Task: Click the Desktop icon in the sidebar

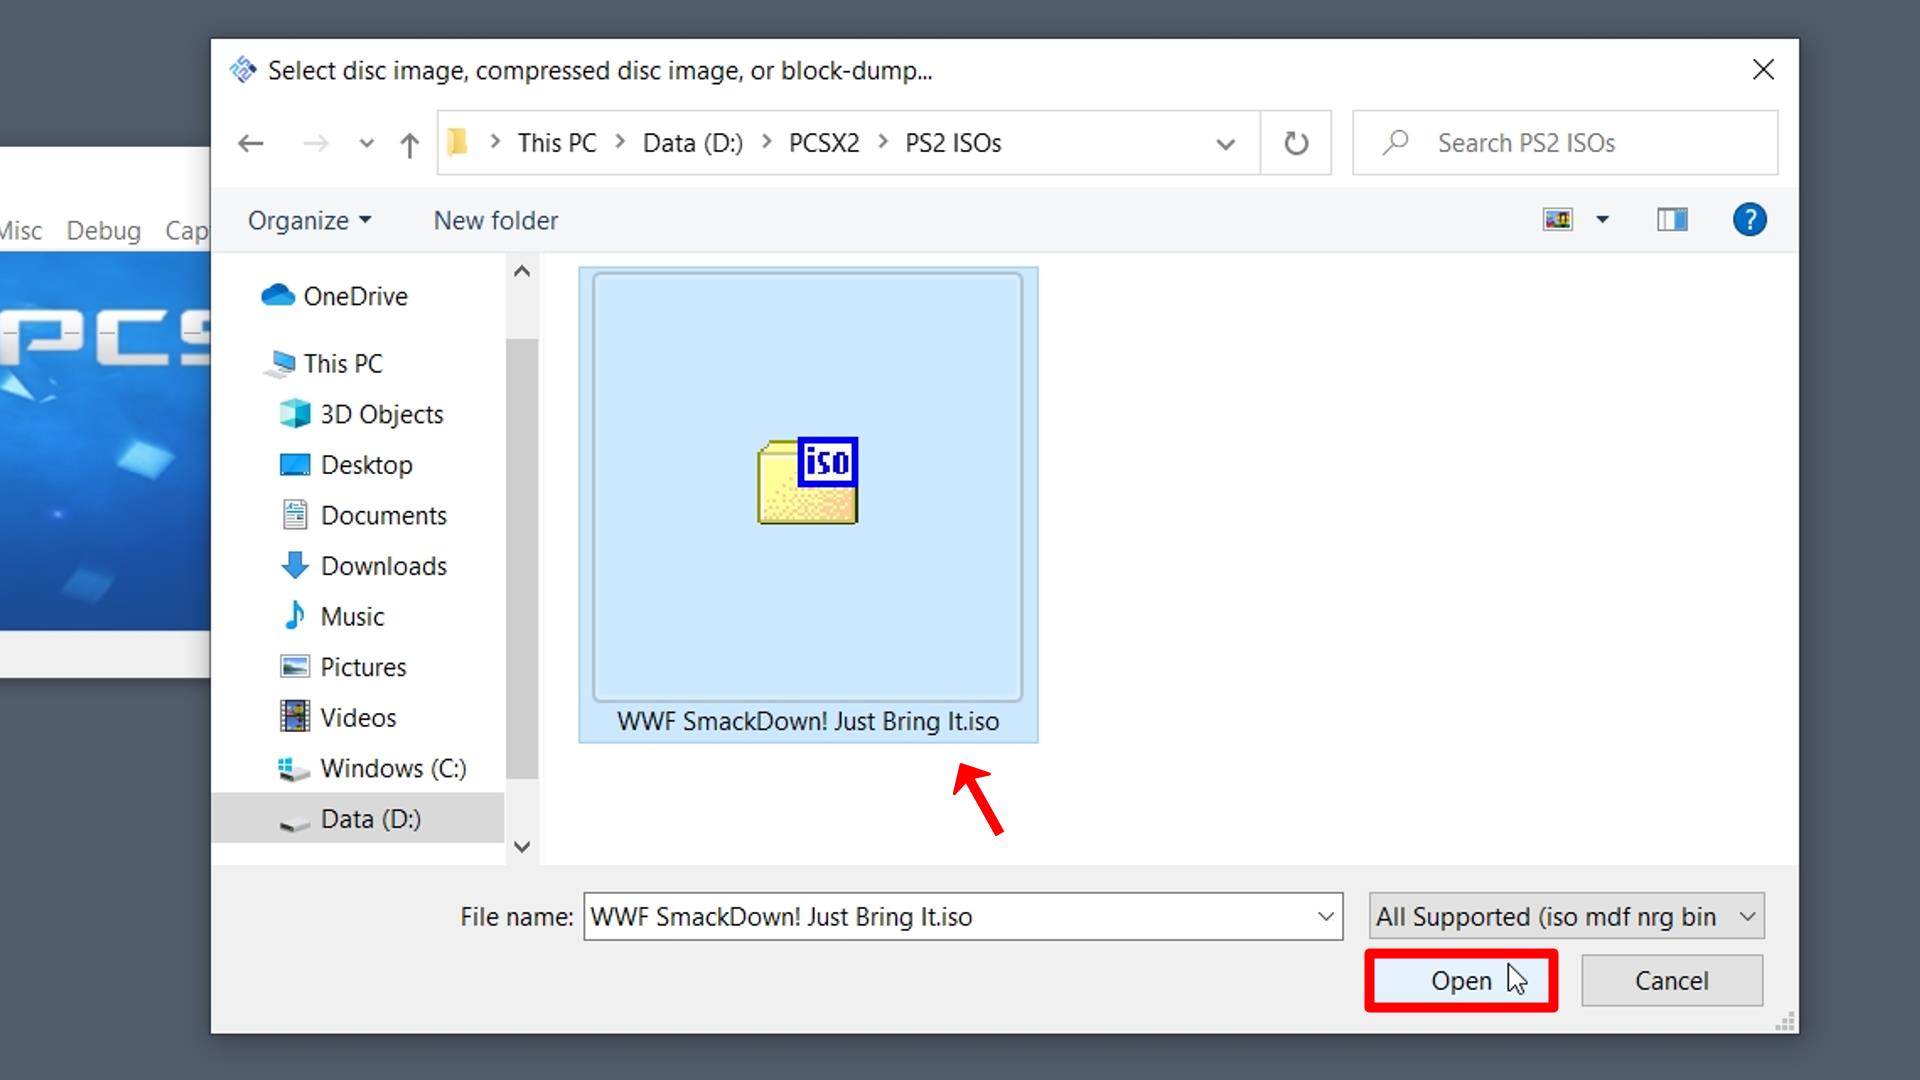Action: tap(294, 464)
